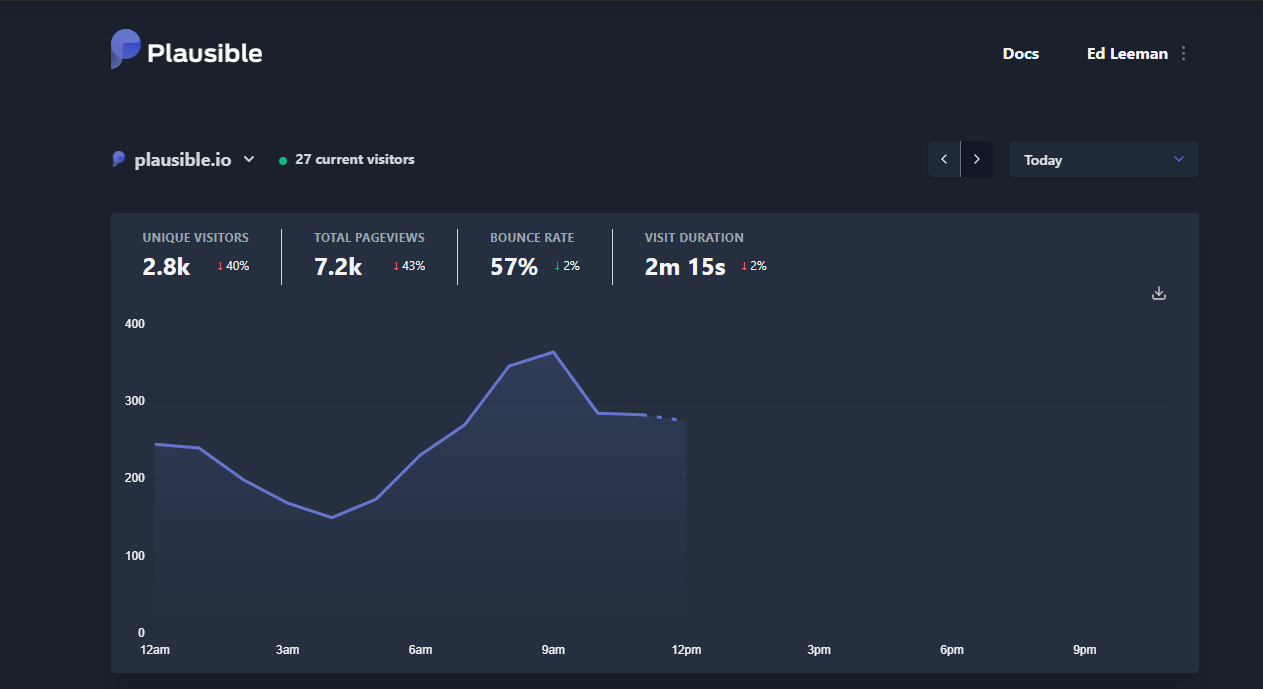
Task: Open the Docs link
Action: 1020,54
